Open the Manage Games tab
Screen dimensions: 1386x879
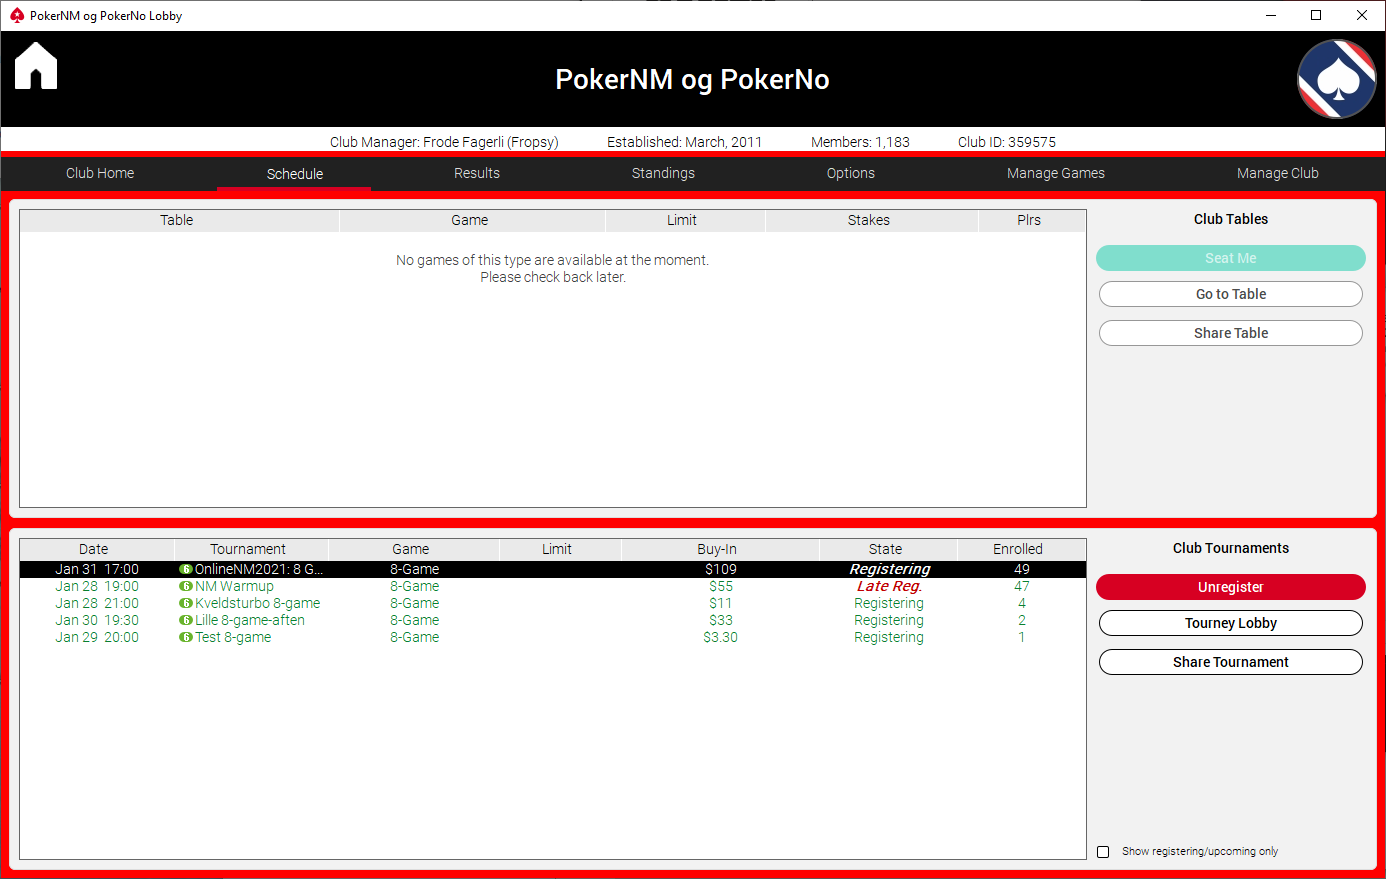coord(1056,173)
